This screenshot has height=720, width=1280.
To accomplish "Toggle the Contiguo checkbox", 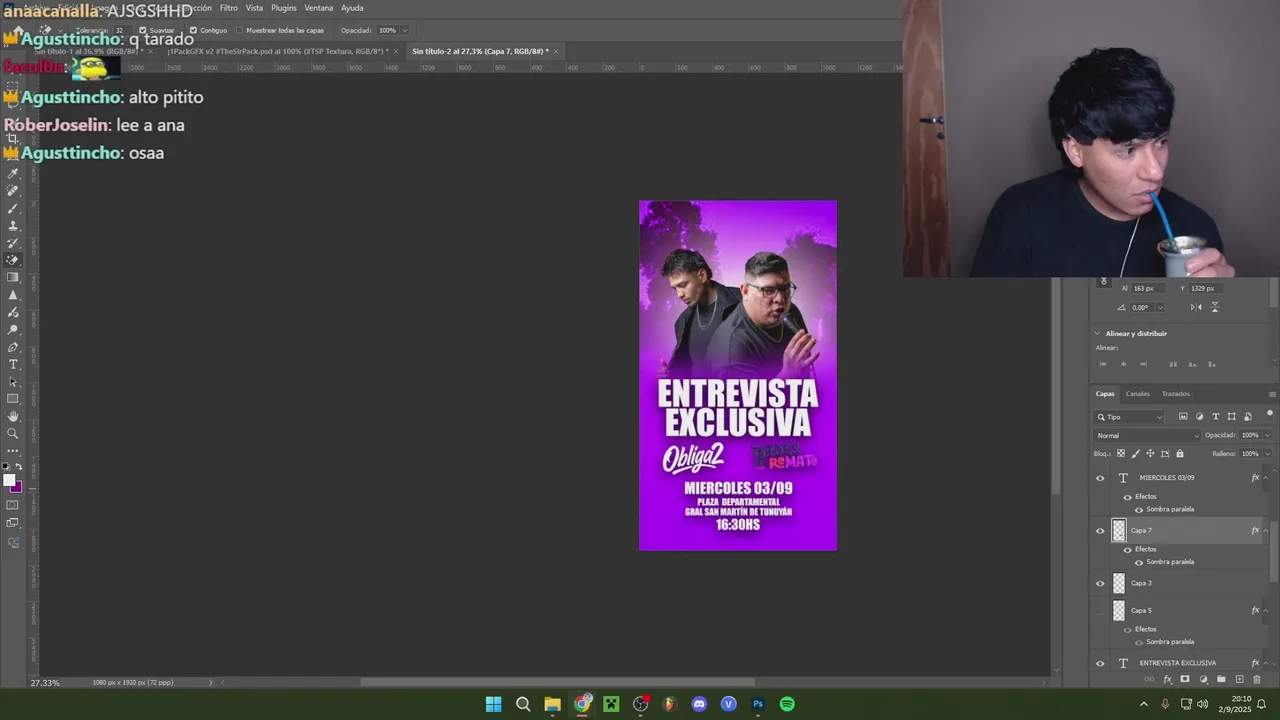I will [x=193, y=30].
